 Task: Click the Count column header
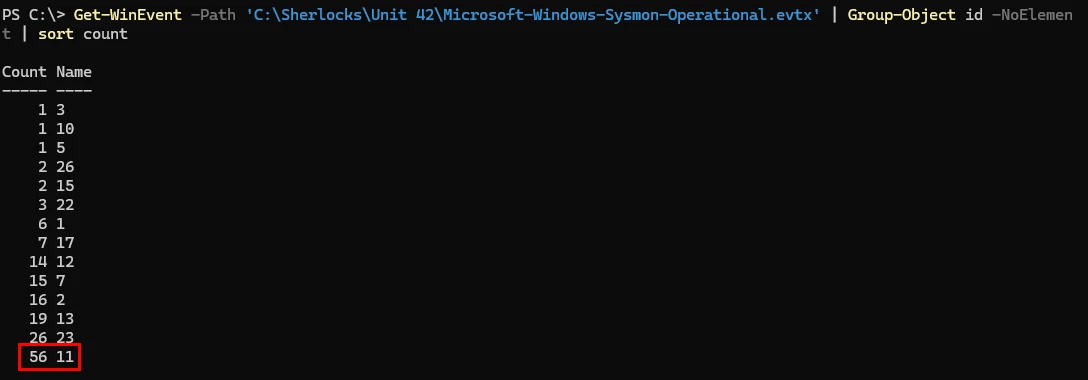24,72
